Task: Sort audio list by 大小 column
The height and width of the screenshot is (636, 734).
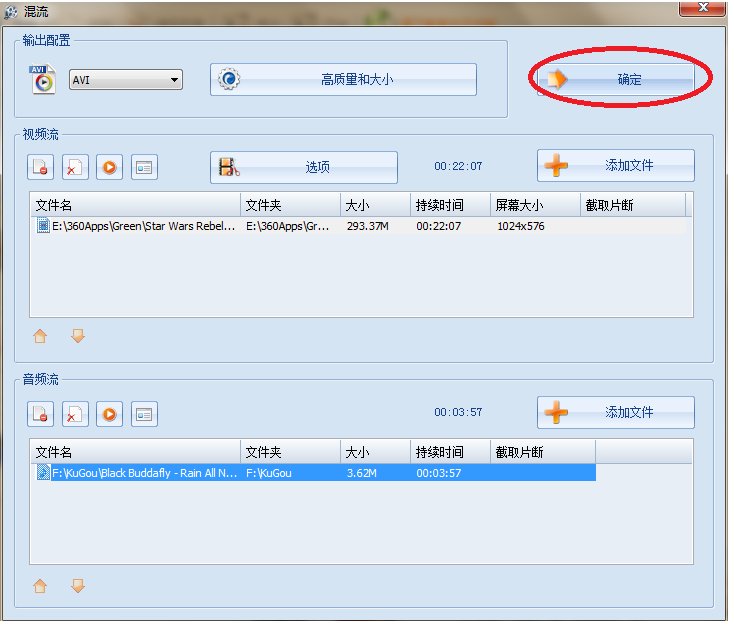Action: [x=375, y=452]
